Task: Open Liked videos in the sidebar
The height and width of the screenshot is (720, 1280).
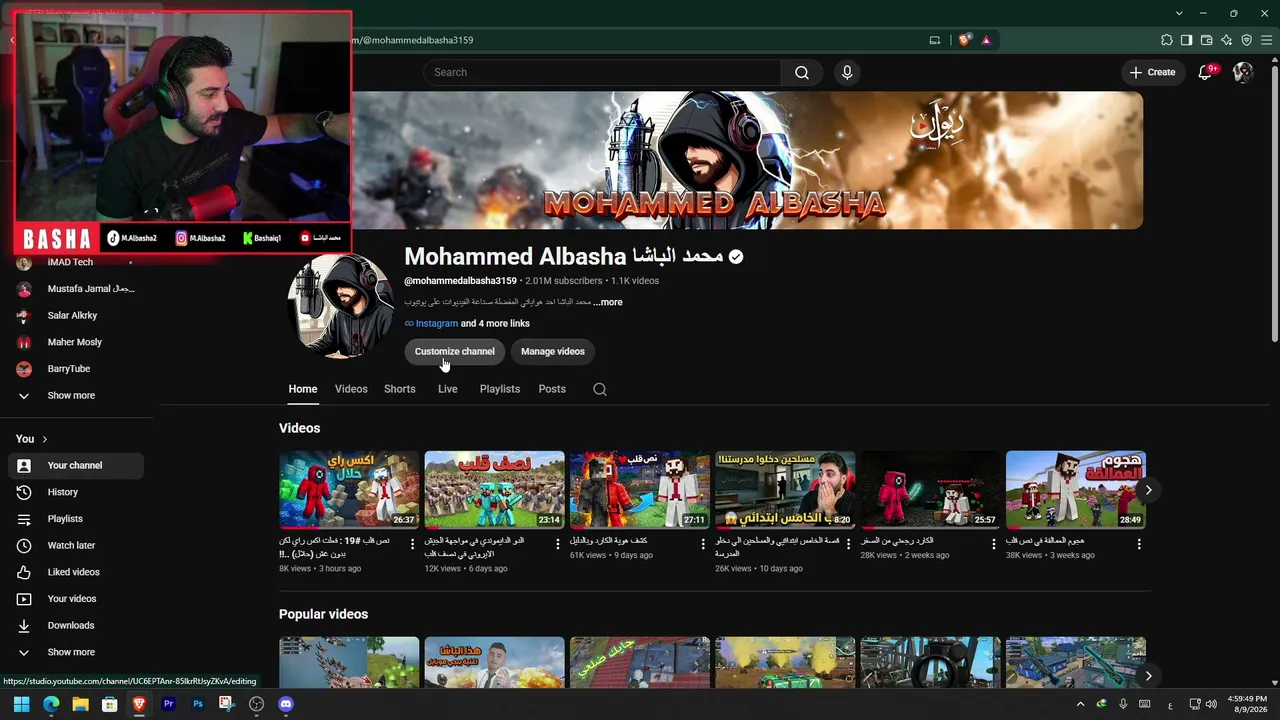Action: pyautogui.click(x=76, y=572)
